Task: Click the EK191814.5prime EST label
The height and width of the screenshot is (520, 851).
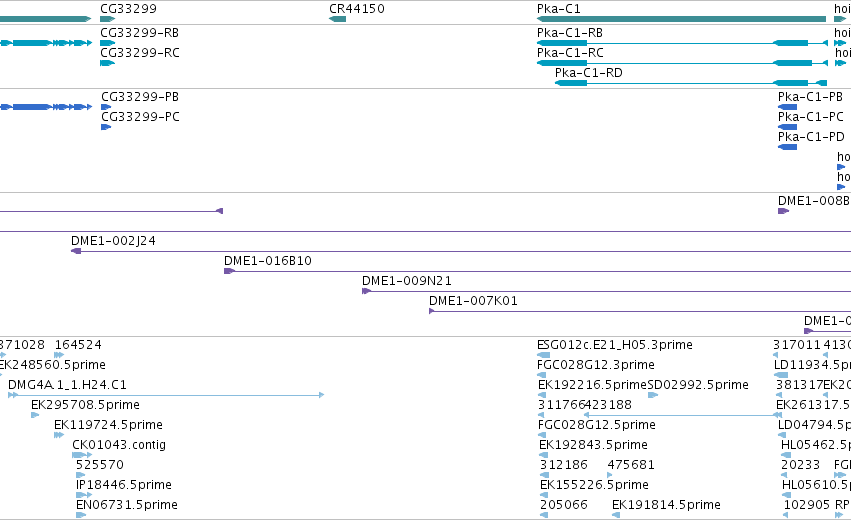Action: (x=666, y=505)
